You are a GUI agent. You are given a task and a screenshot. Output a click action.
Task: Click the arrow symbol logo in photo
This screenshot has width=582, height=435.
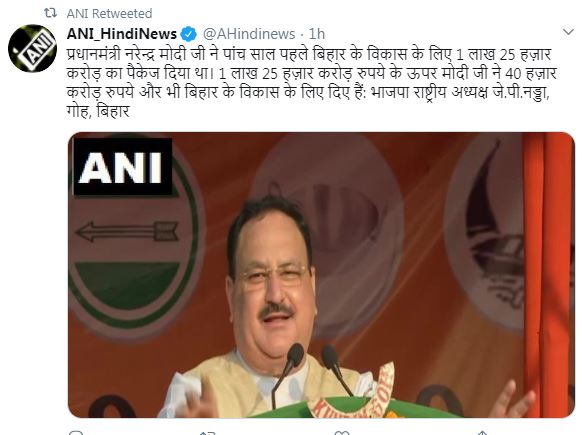click(127, 231)
